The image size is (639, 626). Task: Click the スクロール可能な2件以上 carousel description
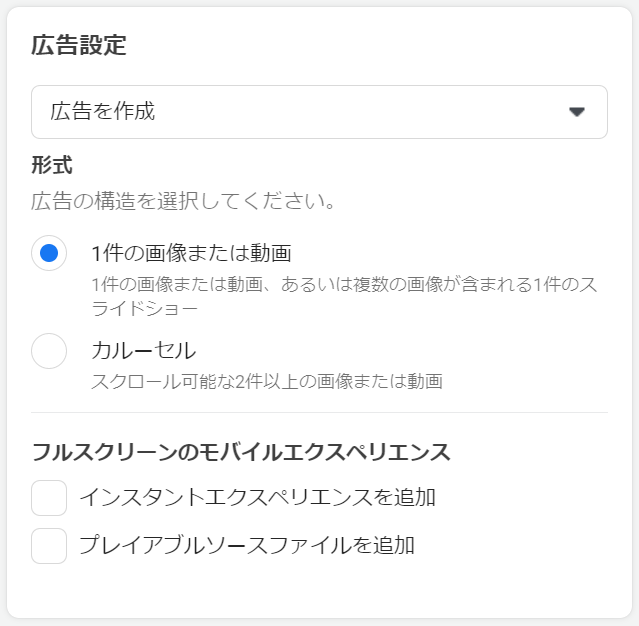266,381
